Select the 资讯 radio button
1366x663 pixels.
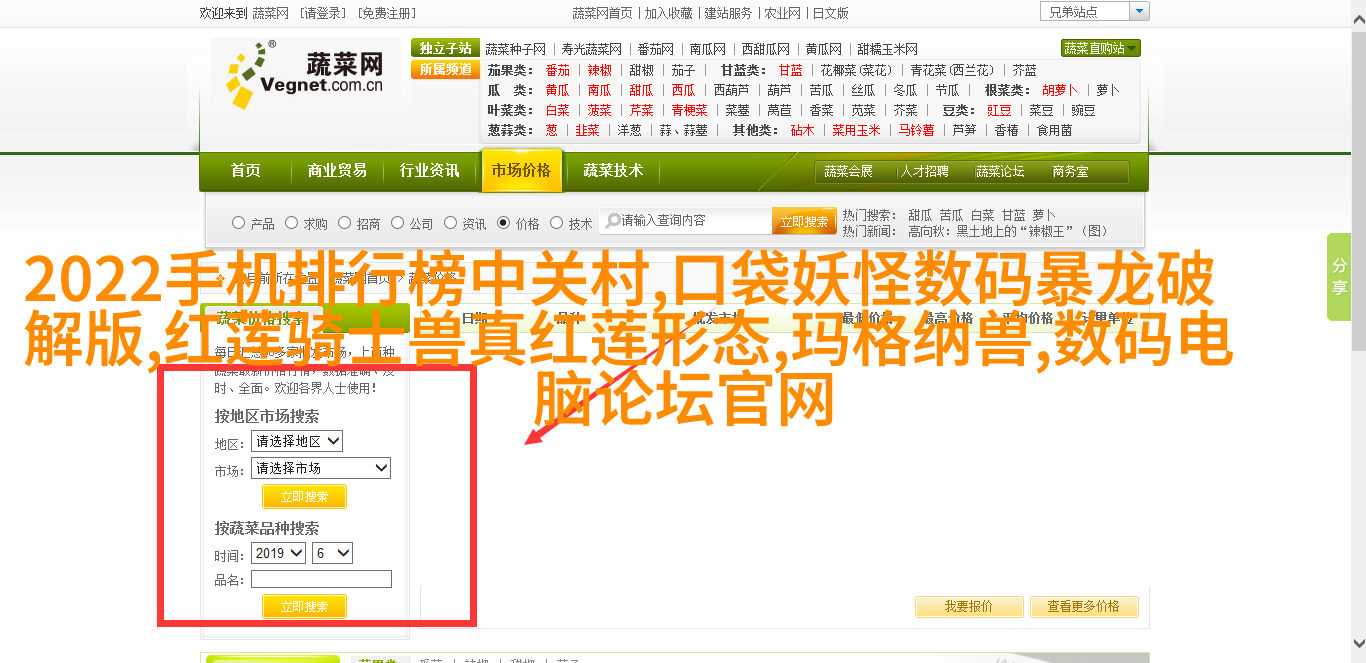(x=450, y=223)
